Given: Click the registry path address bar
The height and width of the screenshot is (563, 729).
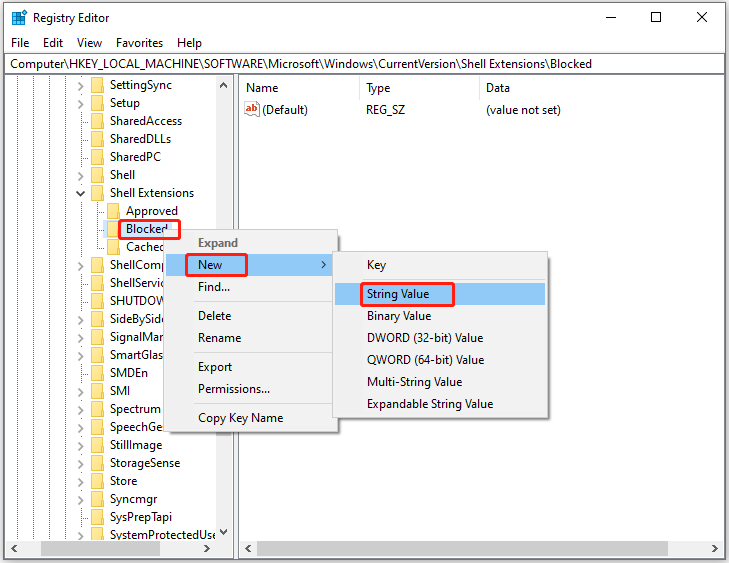Looking at the screenshot, I should [x=364, y=64].
